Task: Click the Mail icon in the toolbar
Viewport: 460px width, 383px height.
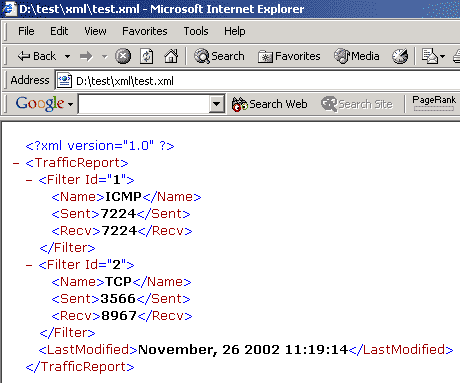Action: click(x=429, y=56)
